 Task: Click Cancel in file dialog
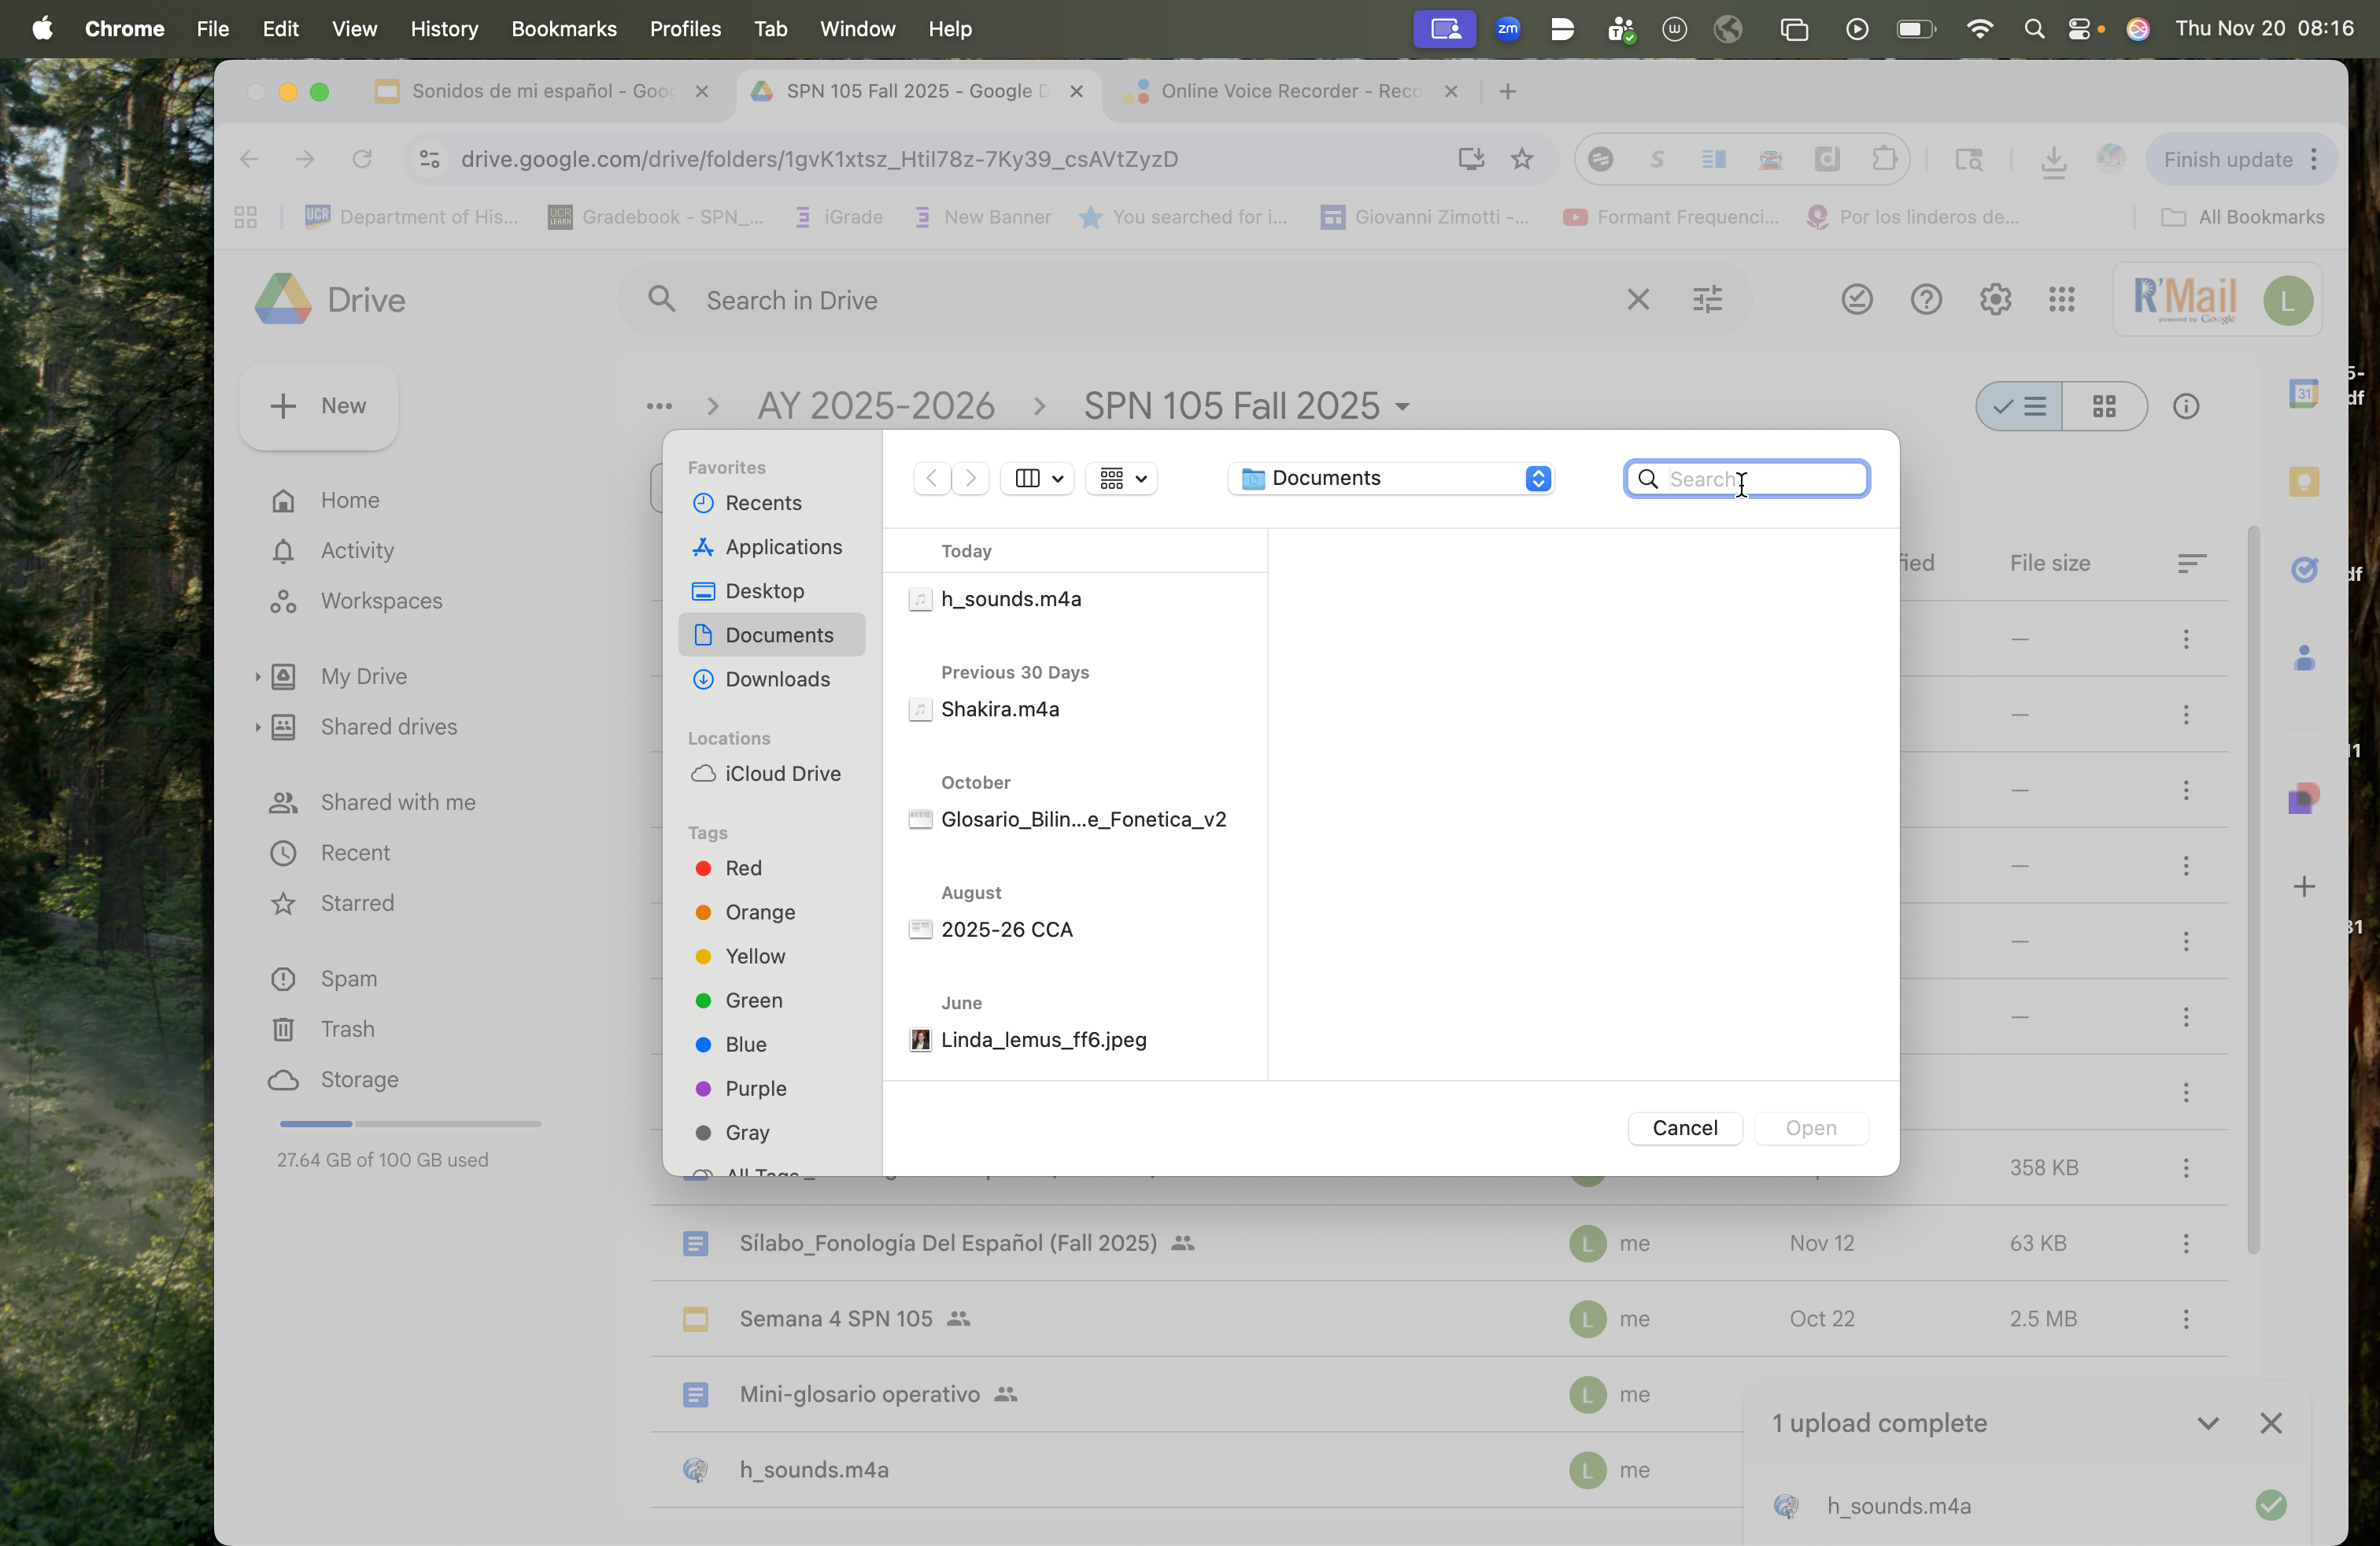(x=1685, y=1128)
